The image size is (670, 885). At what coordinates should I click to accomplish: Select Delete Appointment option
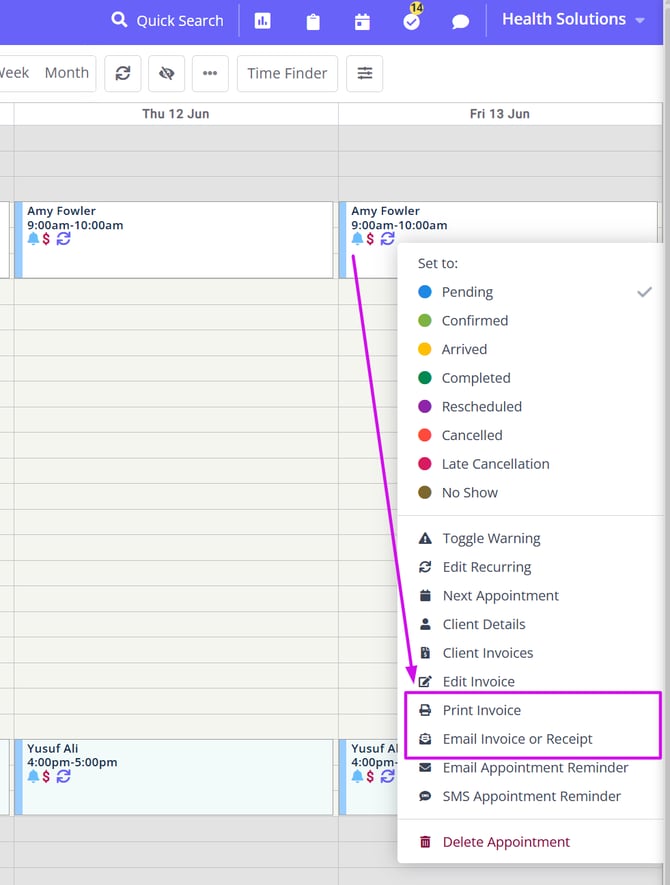click(x=506, y=842)
